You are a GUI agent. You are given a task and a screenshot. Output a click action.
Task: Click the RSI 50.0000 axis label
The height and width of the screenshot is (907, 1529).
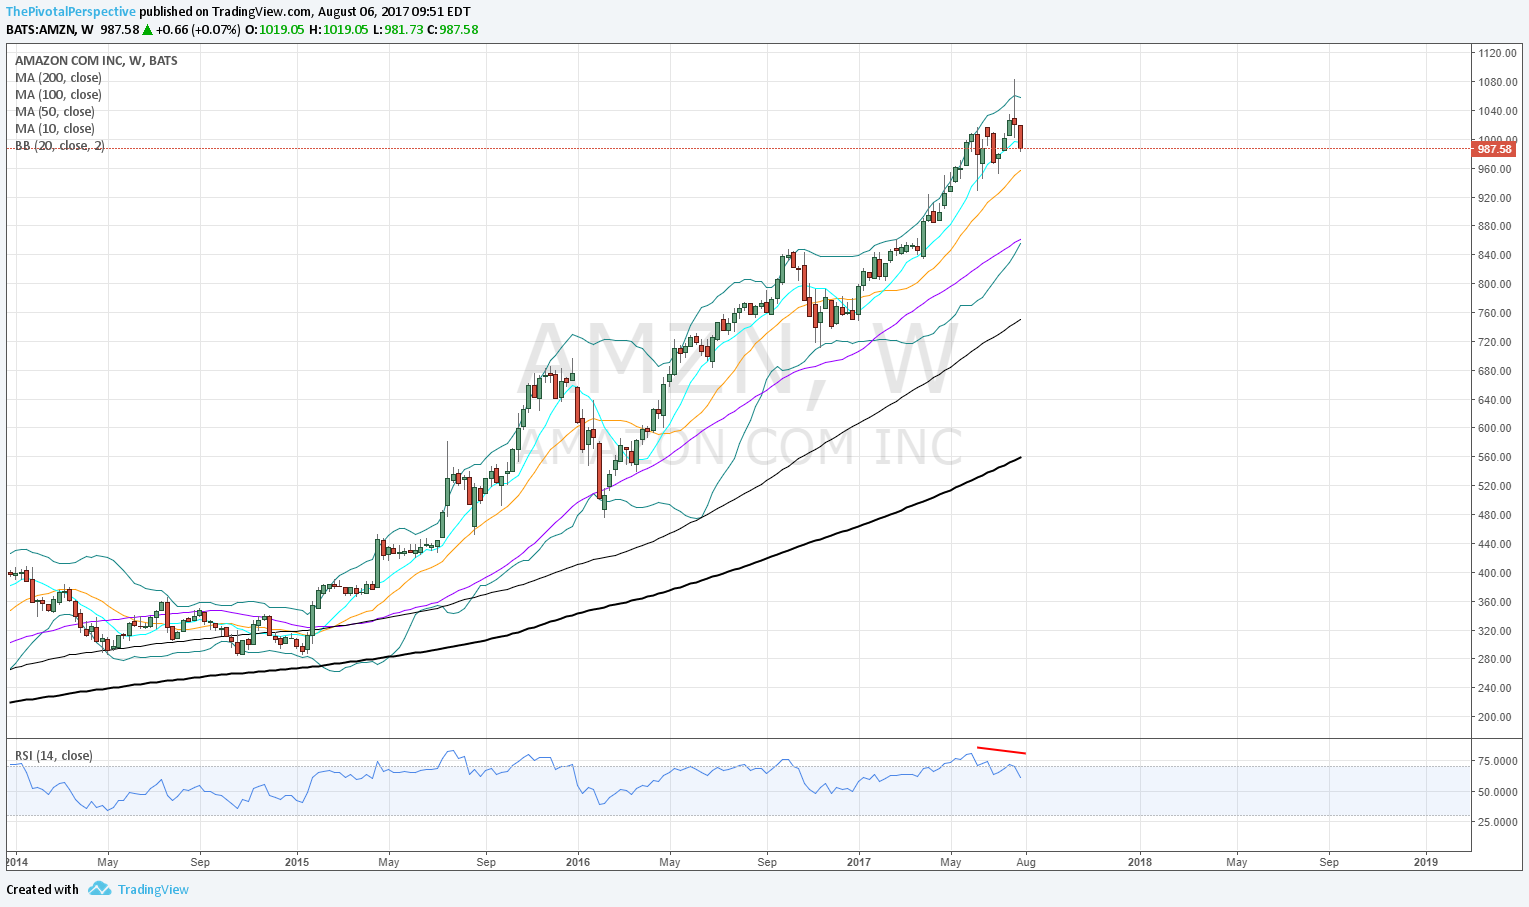1498,792
